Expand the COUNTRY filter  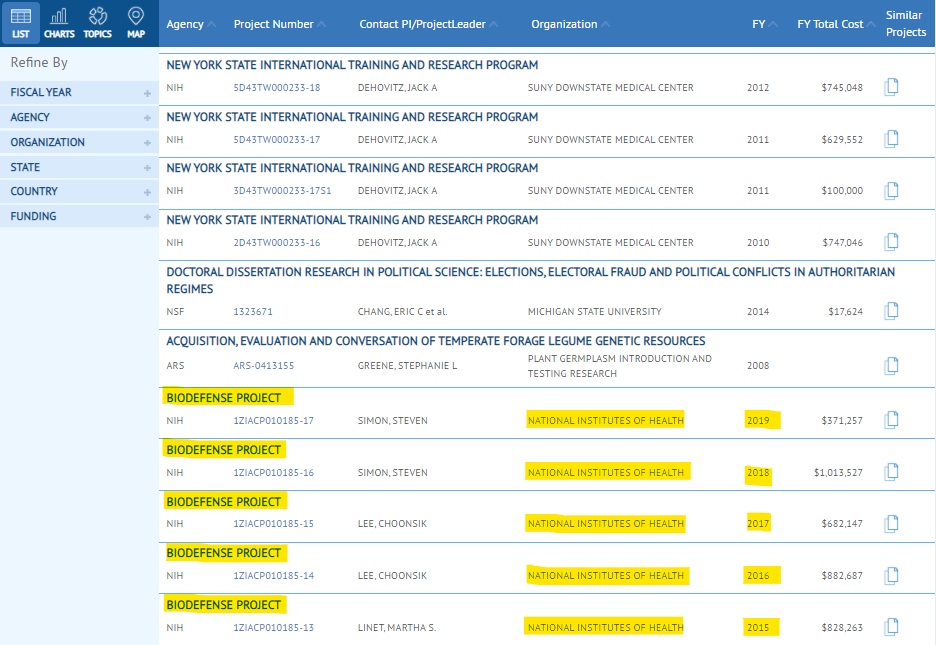click(x=79, y=192)
